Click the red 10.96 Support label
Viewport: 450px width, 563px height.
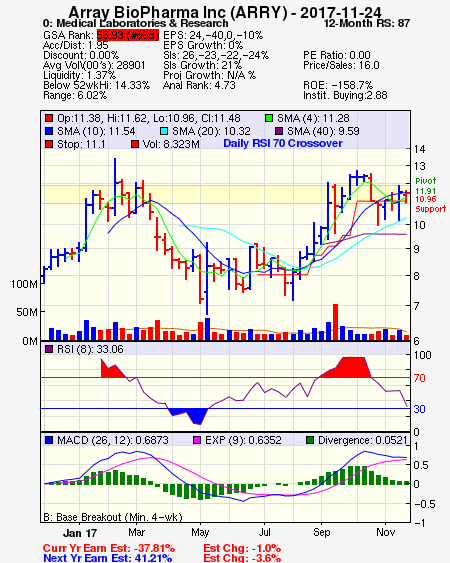[x=431, y=204]
